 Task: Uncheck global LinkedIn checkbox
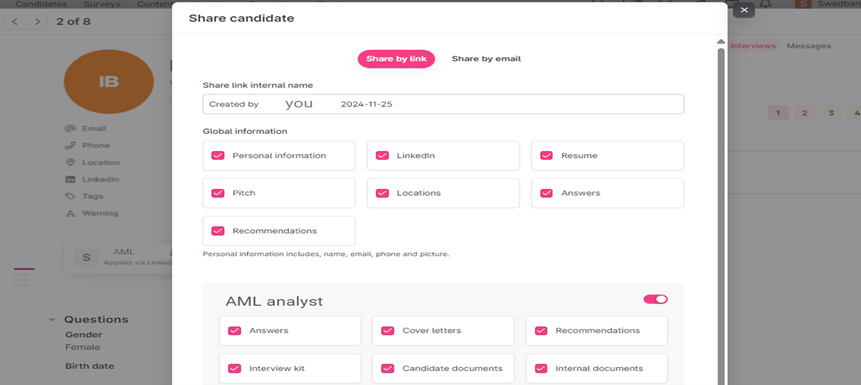coord(382,155)
